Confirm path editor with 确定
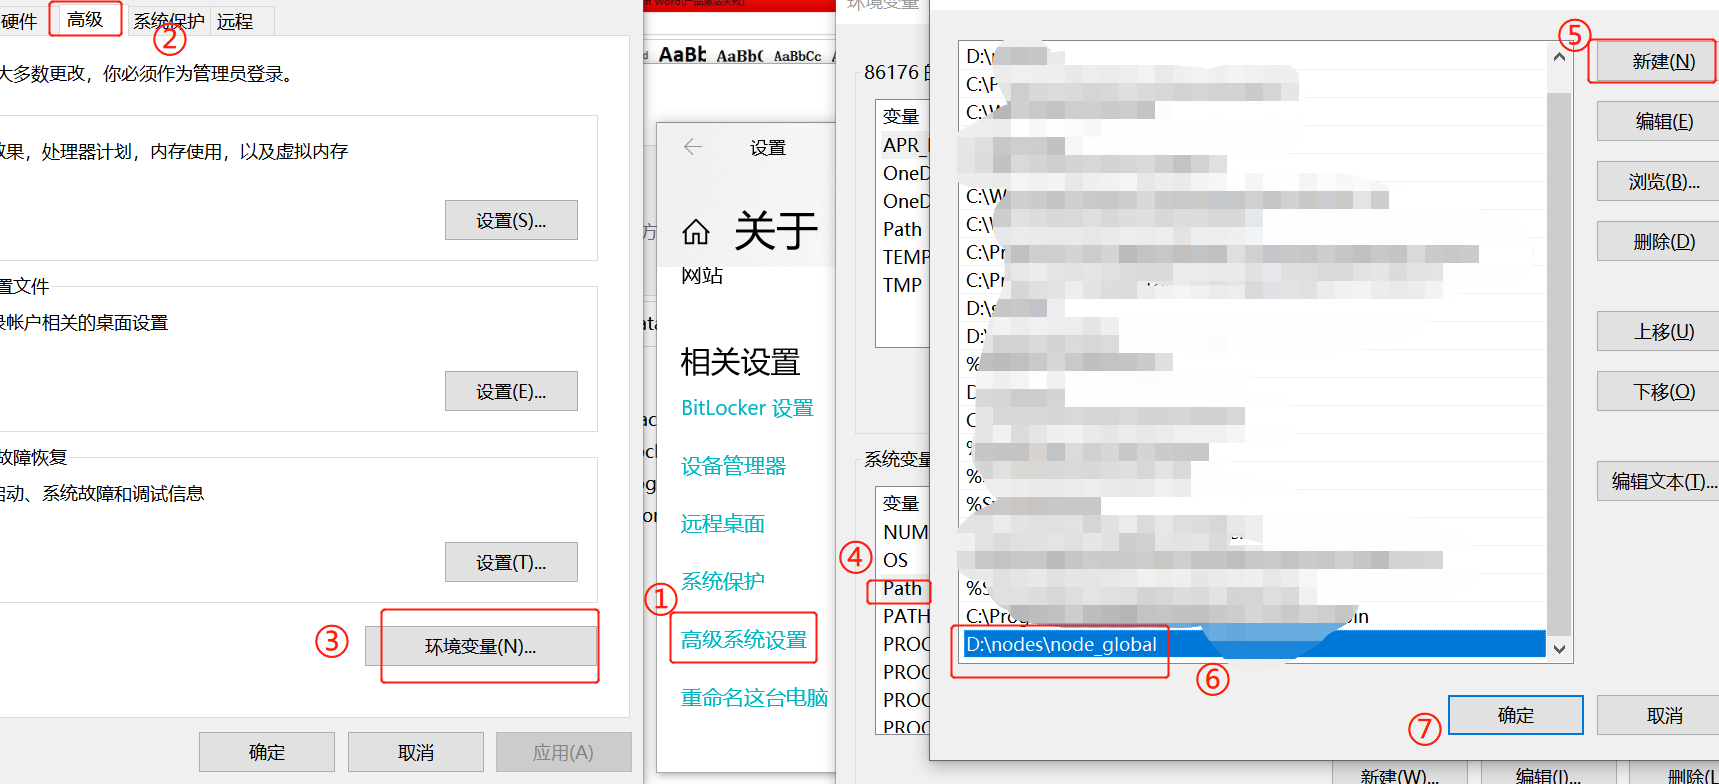Image resolution: width=1719 pixels, height=784 pixels. tap(1516, 715)
